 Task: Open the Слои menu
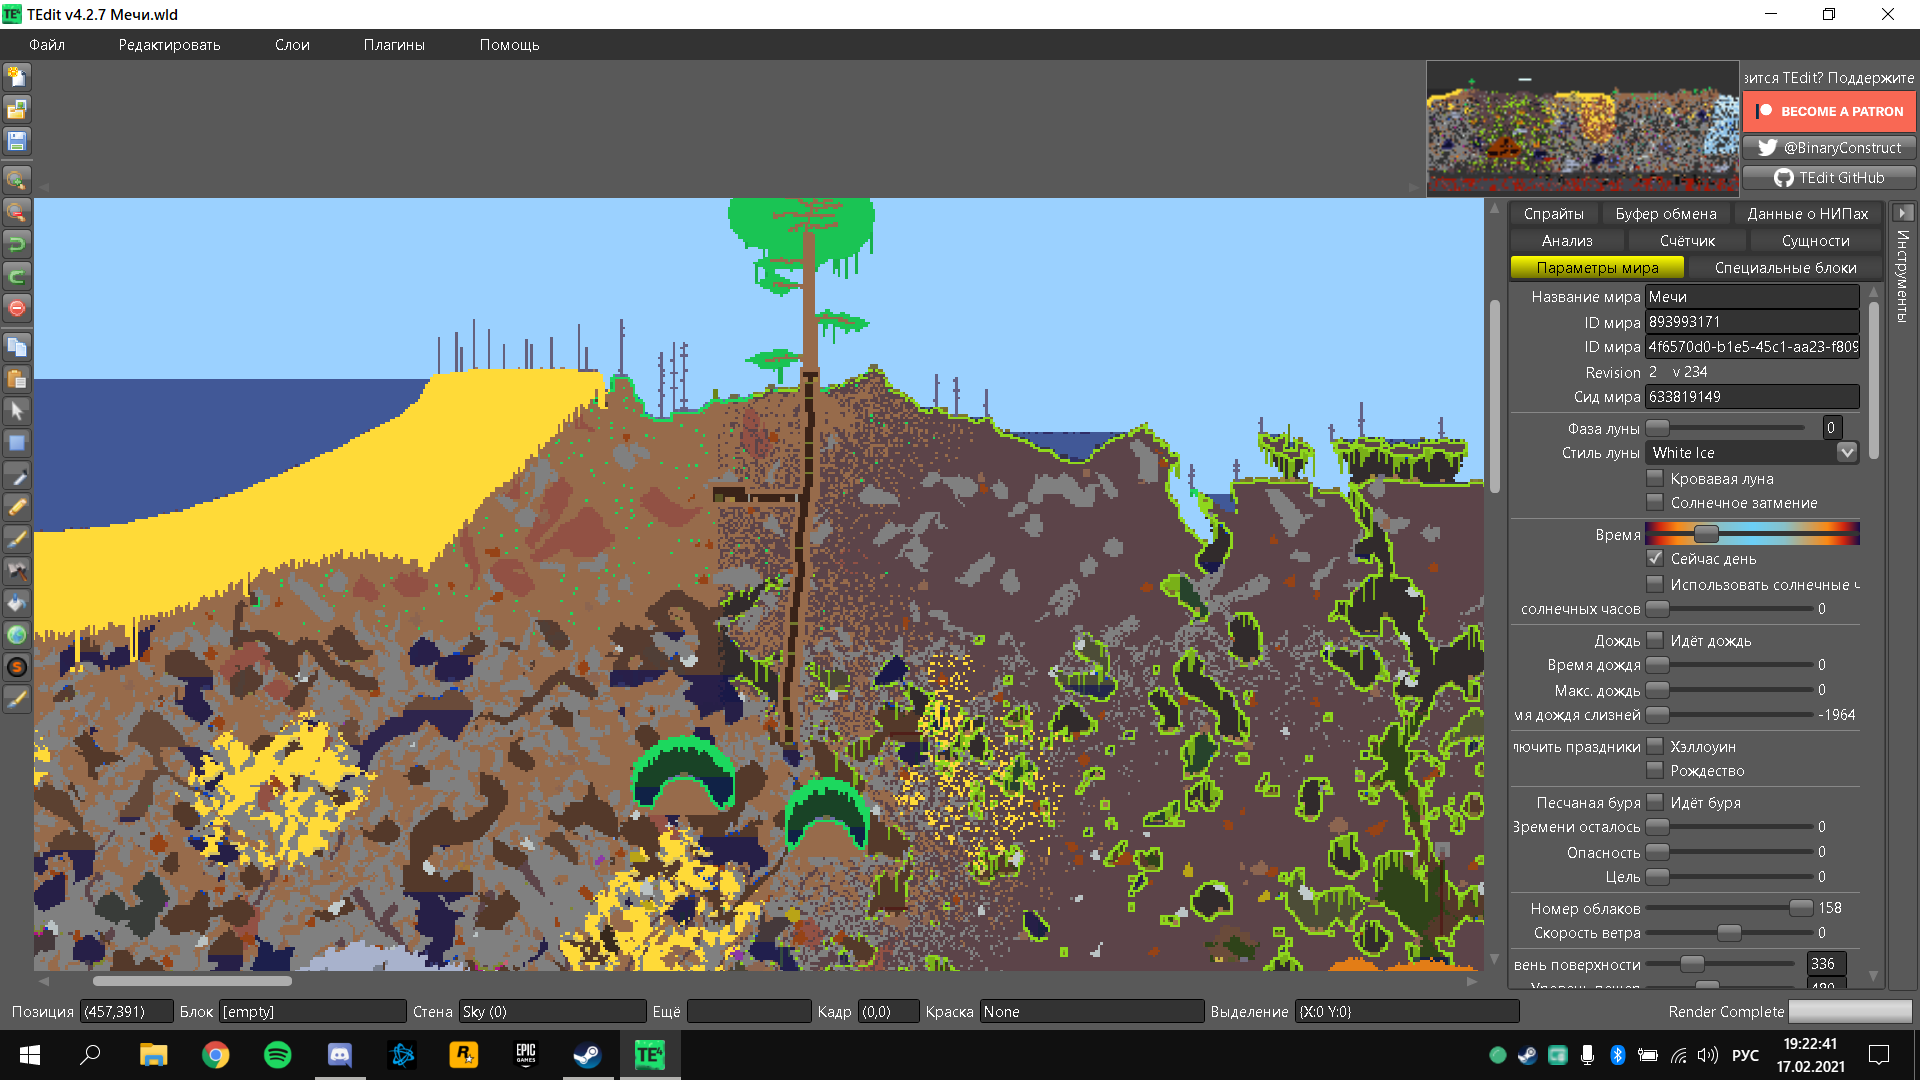(292, 45)
